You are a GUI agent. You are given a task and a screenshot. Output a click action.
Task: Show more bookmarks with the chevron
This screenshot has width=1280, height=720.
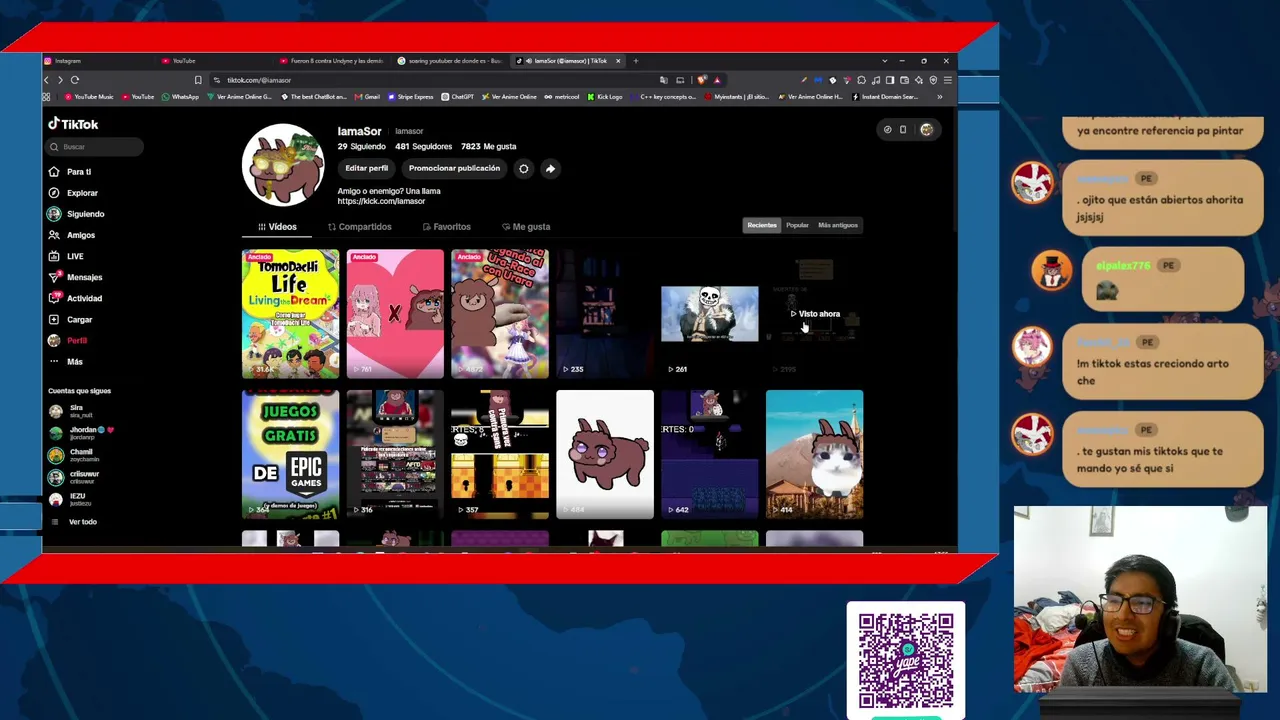(x=939, y=97)
